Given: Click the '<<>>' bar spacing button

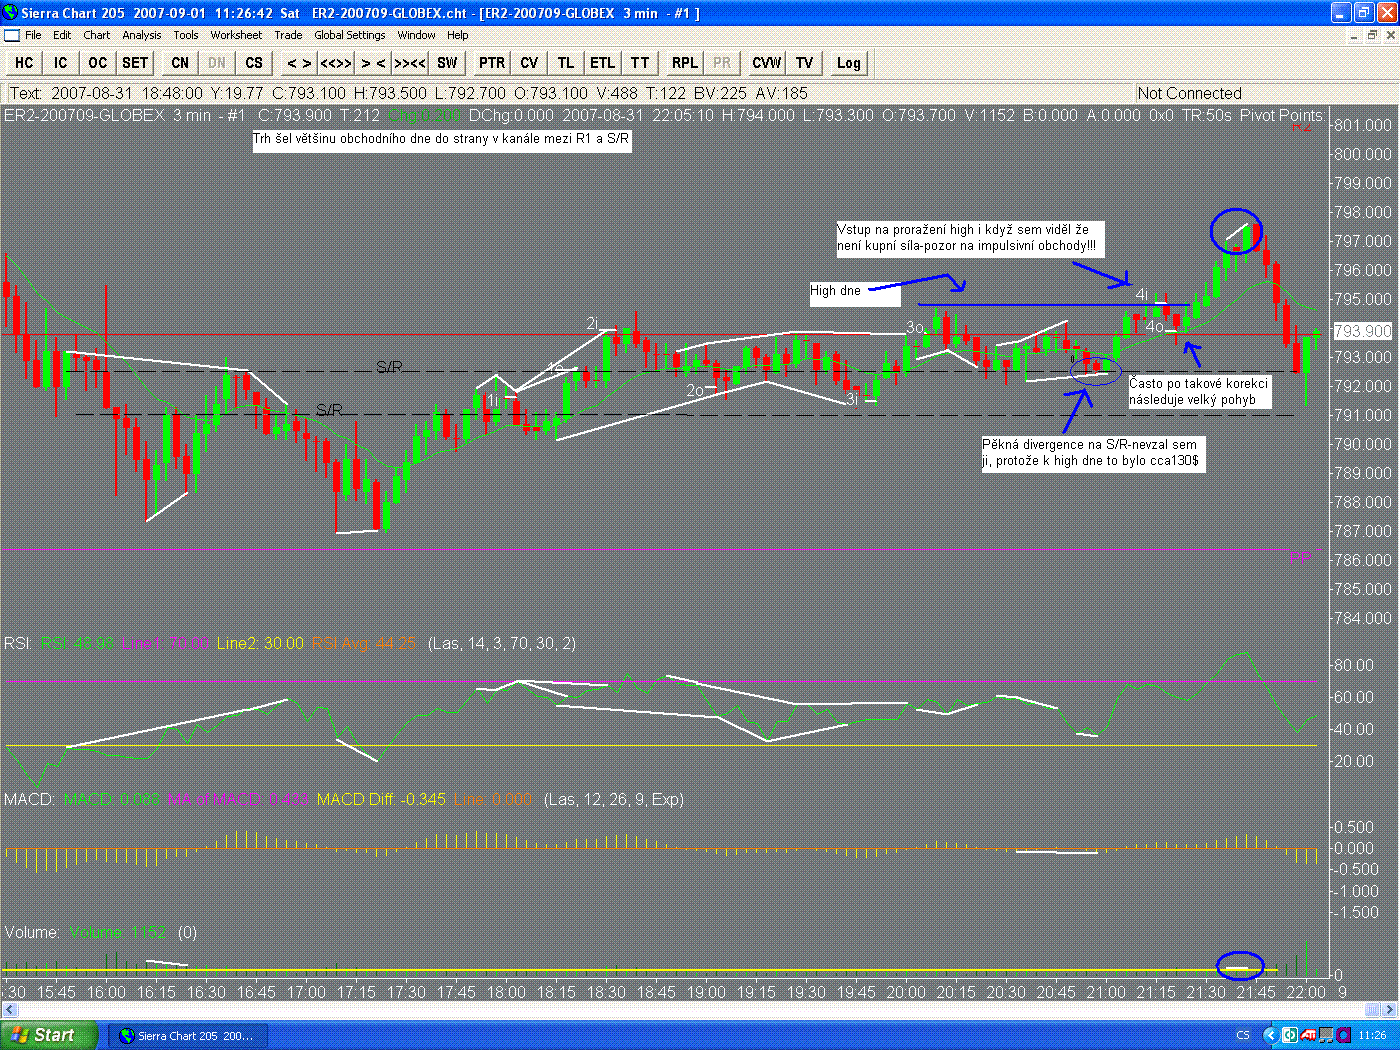Looking at the screenshot, I should [x=336, y=63].
